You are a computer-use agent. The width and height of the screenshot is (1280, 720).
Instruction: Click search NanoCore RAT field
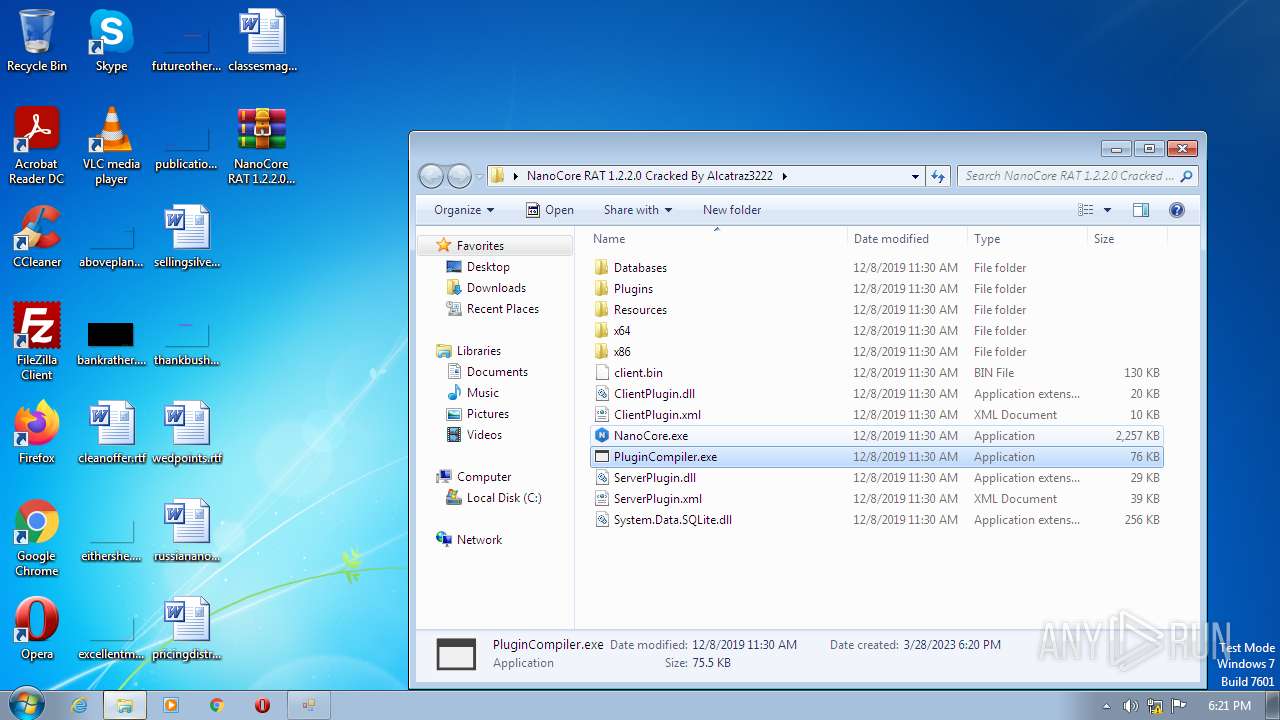(x=1077, y=176)
